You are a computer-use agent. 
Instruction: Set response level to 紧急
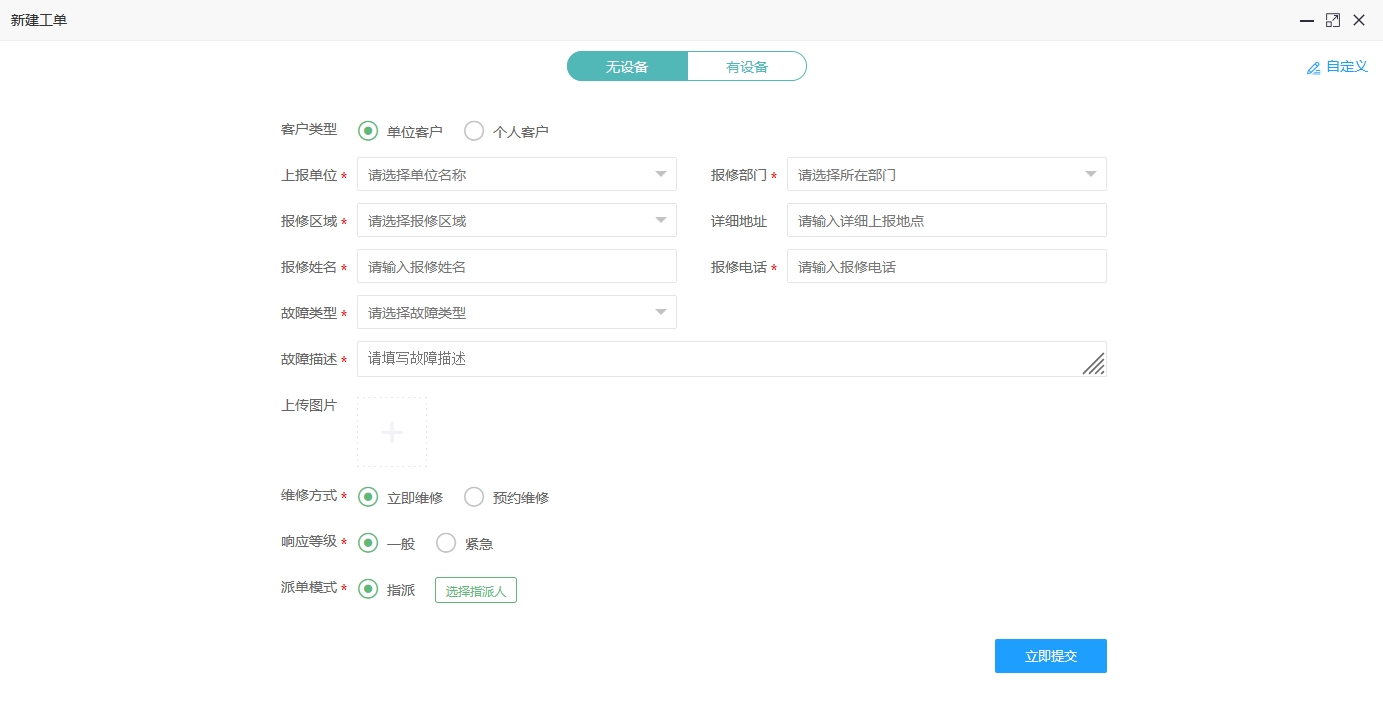pyautogui.click(x=446, y=543)
